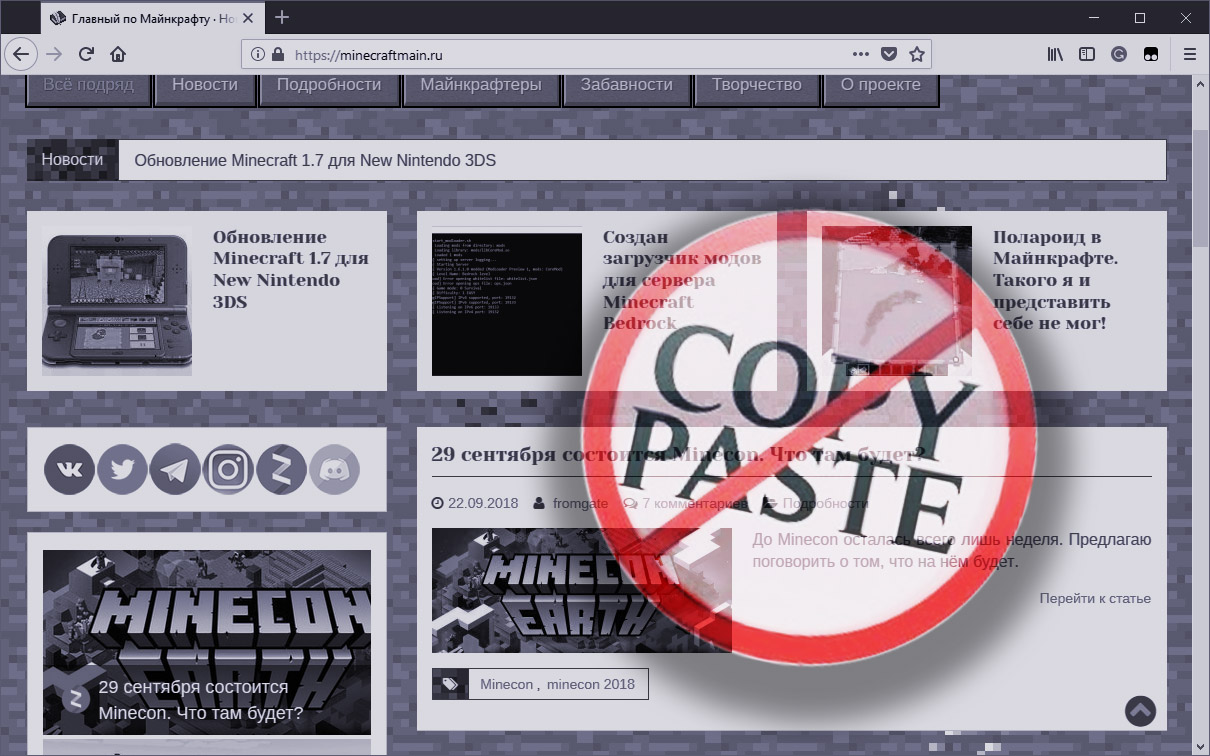The width and height of the screenshot is (1210, 756).
Task: Click the browser Reload button
Action: [86, 54]
